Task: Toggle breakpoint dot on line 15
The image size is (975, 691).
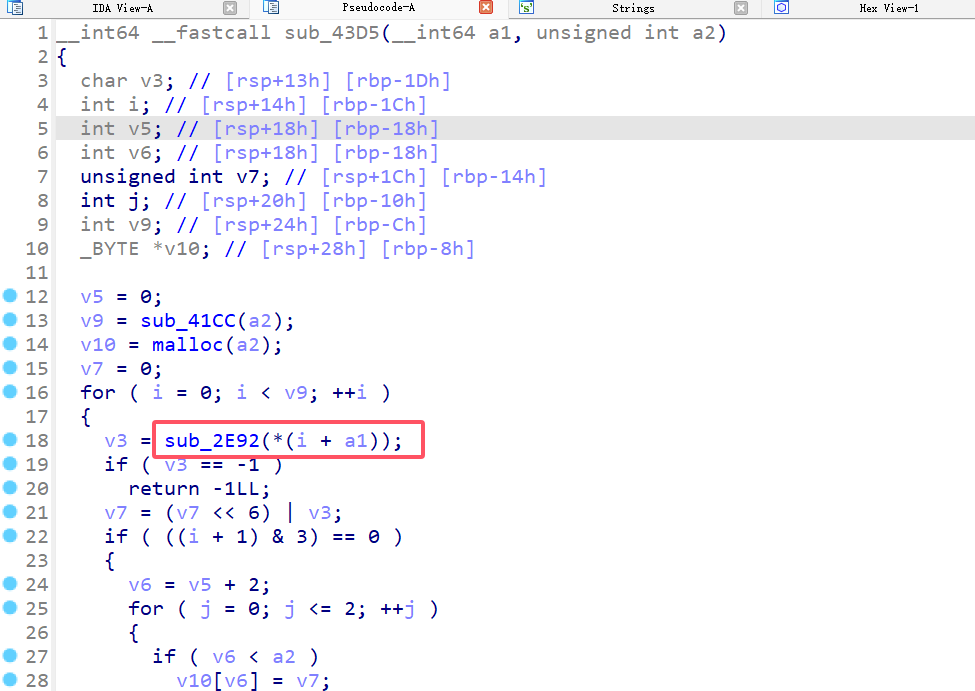Action: 10,368
